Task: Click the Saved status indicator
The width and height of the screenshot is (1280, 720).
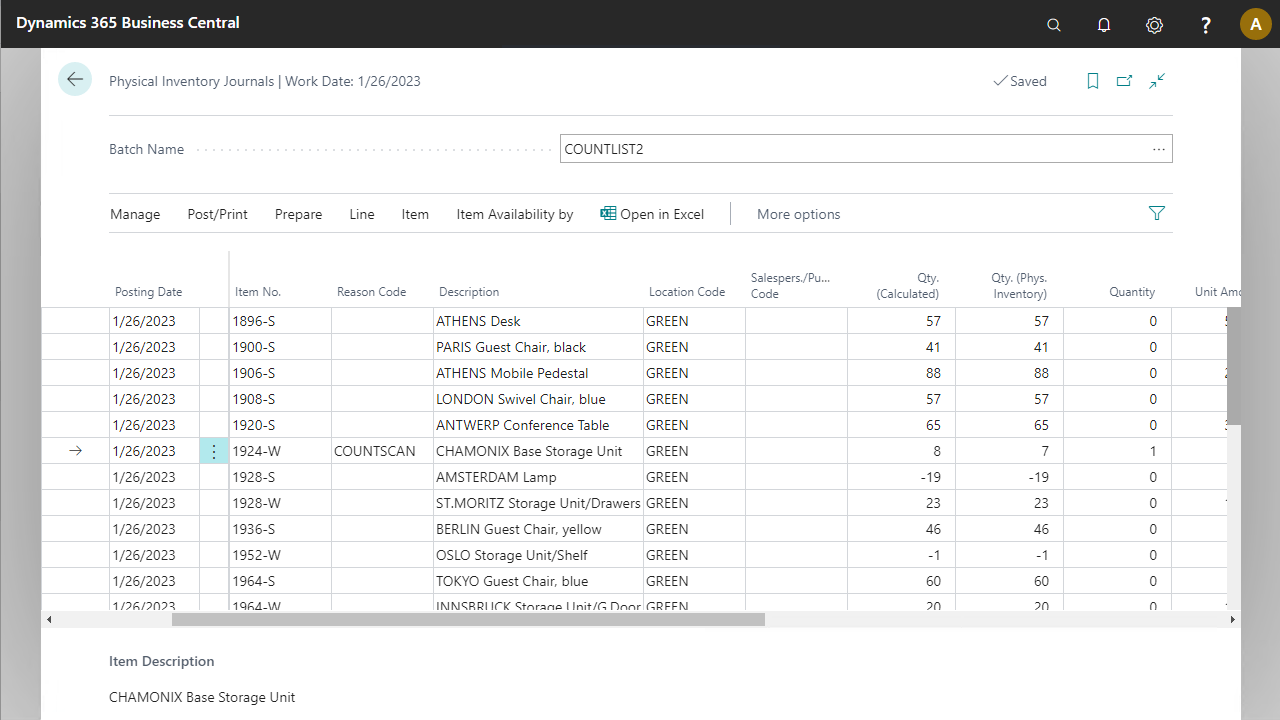Action: click(1020, 81)
